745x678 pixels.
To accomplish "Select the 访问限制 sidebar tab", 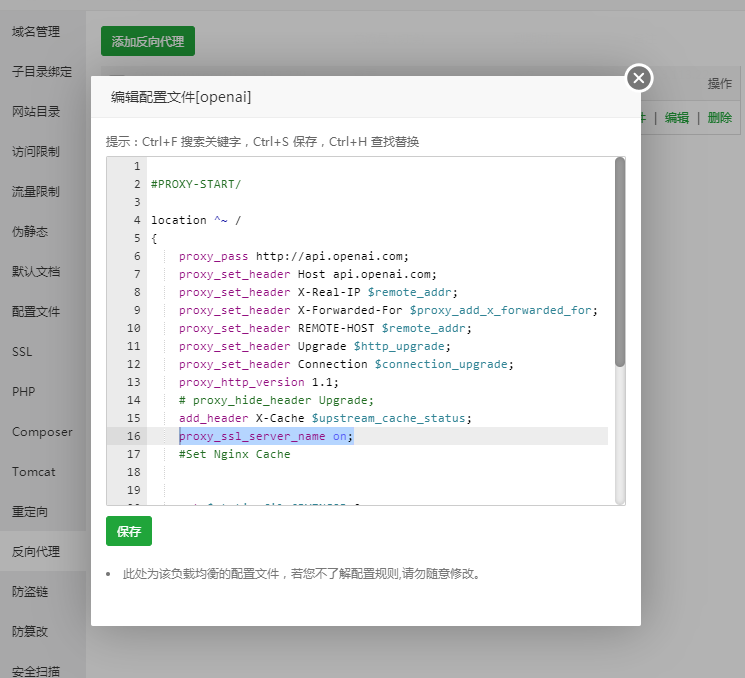I will pyautogui.click(x=36, y=152).
